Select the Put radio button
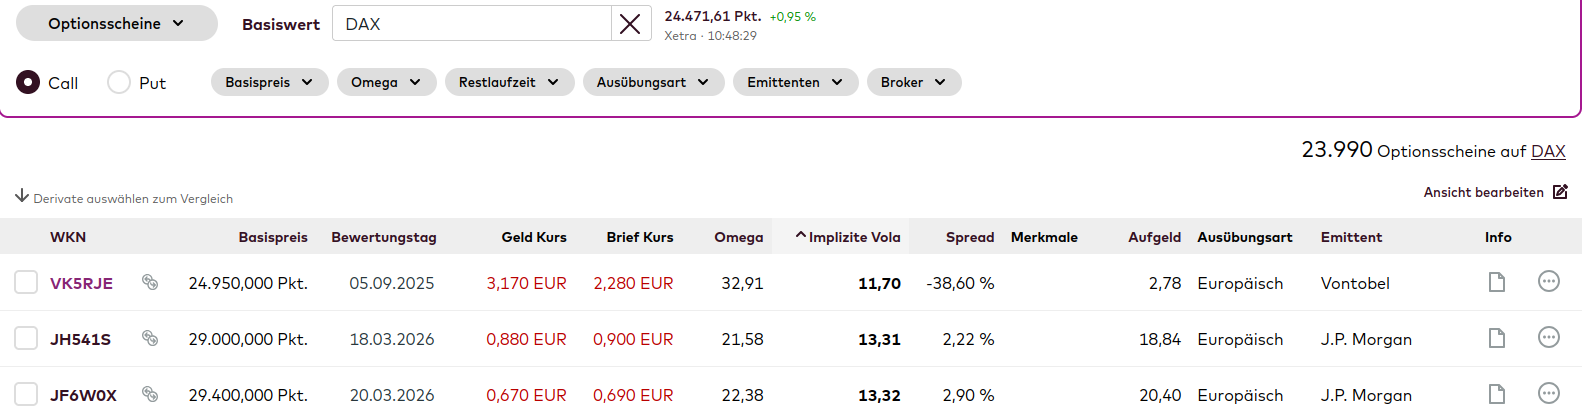The height and width of the screenshot is (414, 1582). (119, 82)
